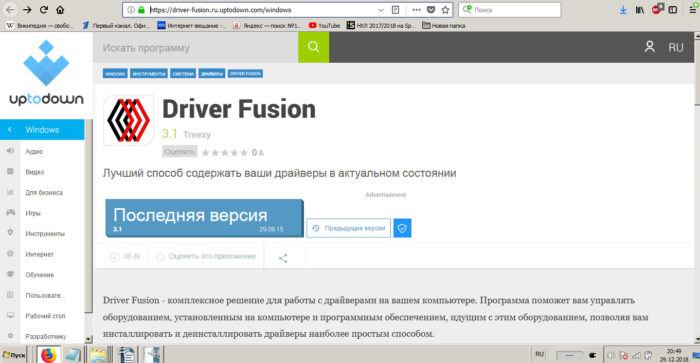The width and height of the screenshot is (700, 363).
Task: Open the Интернет-вещание bookmark
Action: (x=192, y=25)
